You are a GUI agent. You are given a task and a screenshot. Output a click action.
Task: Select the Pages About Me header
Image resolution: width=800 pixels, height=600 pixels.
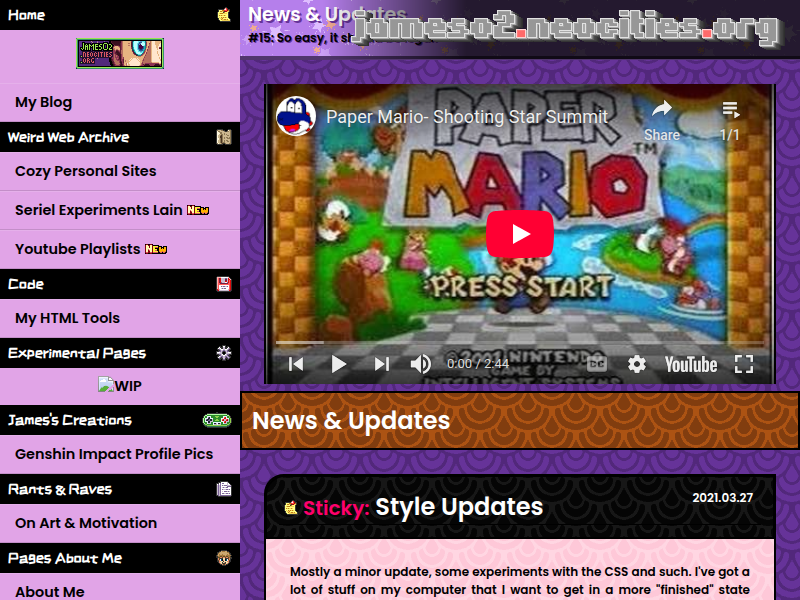[120, 558]
